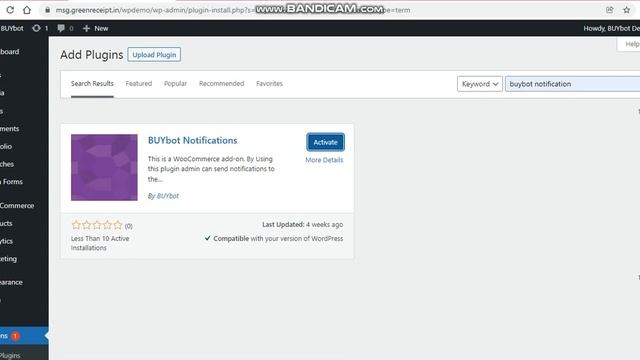Click the purple BUYbot plugin thumbnail
The width and height of the screenshot is (640, 360).
click(x=104, y=167)
